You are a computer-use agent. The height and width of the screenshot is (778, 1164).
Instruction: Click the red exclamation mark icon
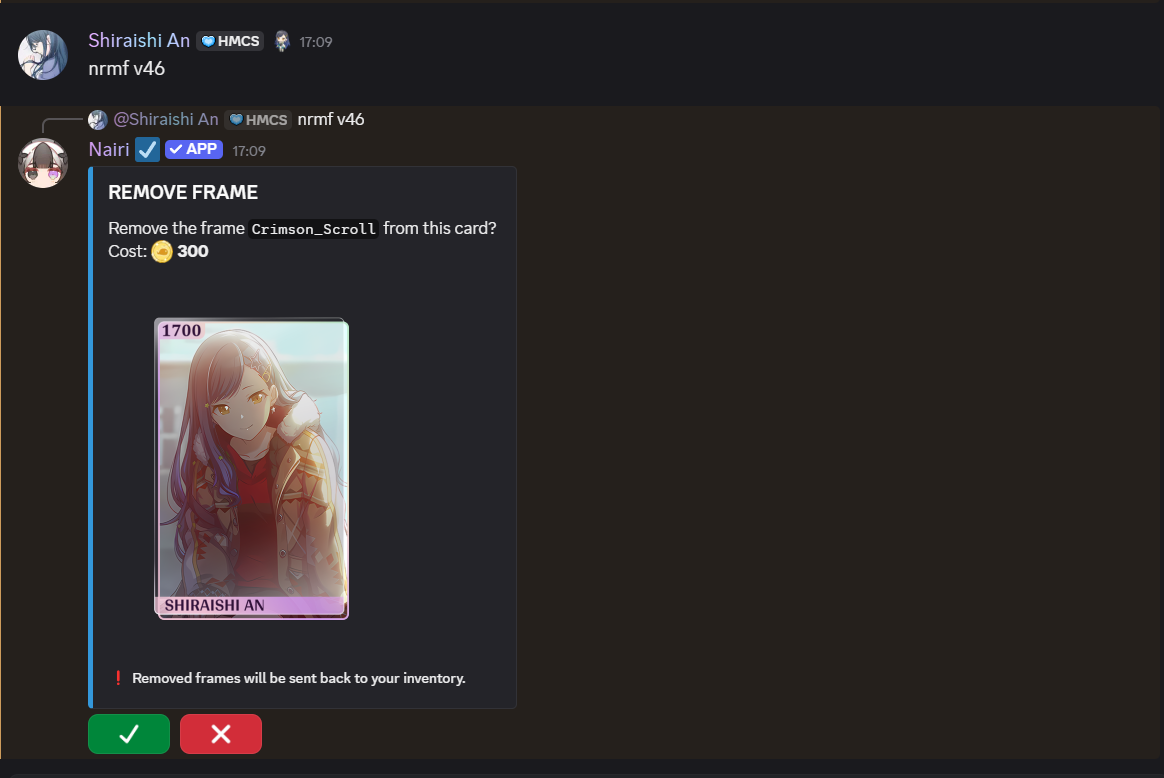click(118, 678)
